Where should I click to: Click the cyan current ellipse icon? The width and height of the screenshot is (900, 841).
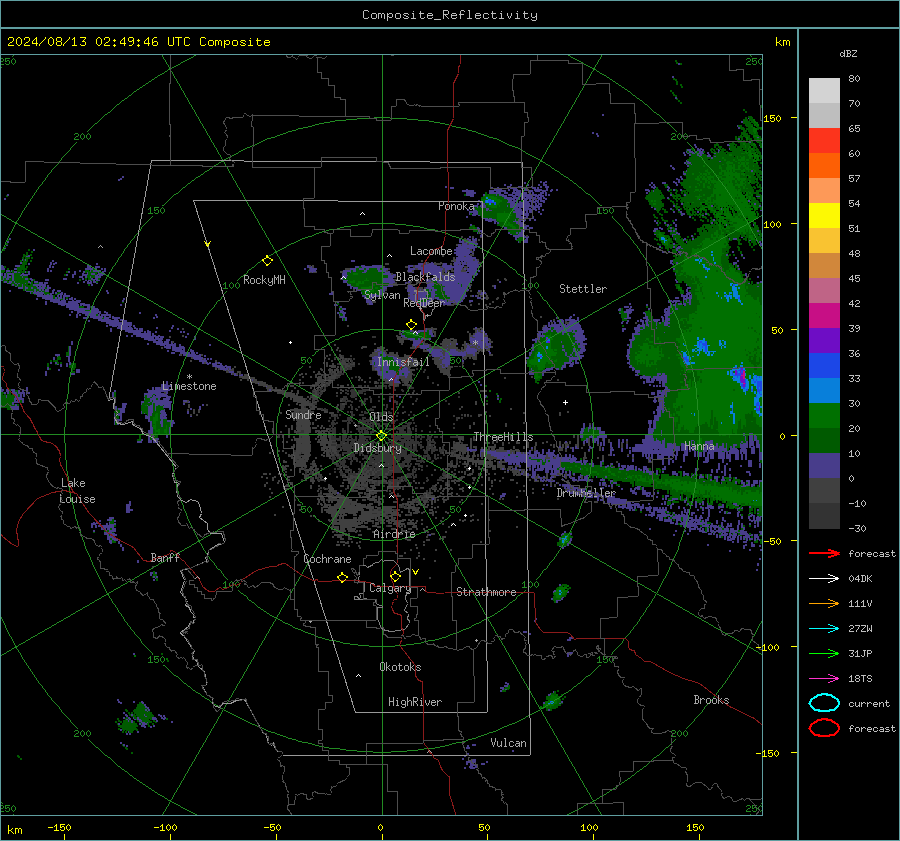click(824, 703)
